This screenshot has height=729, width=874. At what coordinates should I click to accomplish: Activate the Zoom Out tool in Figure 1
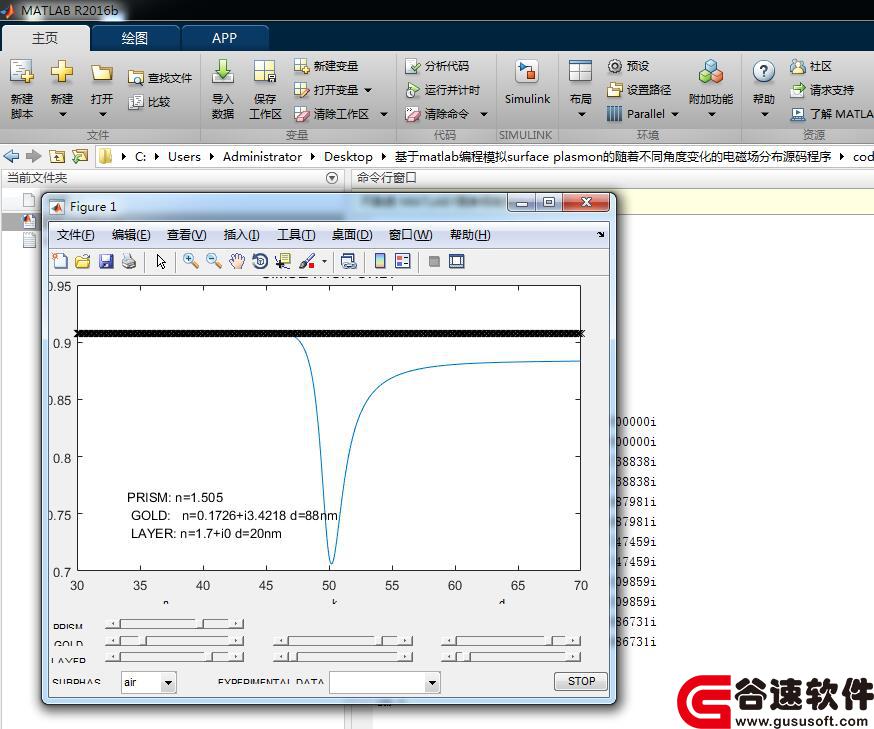(214, 261)
